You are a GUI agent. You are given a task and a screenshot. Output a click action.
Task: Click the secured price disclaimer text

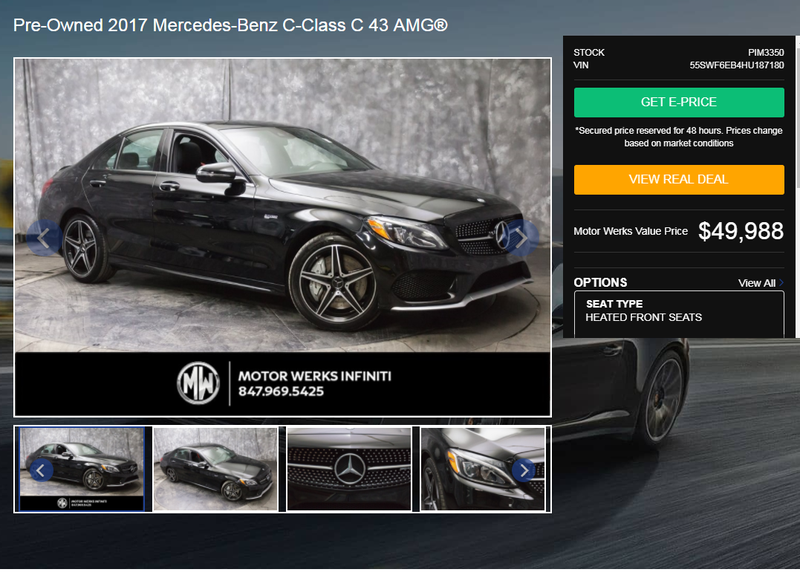[679, 137]
